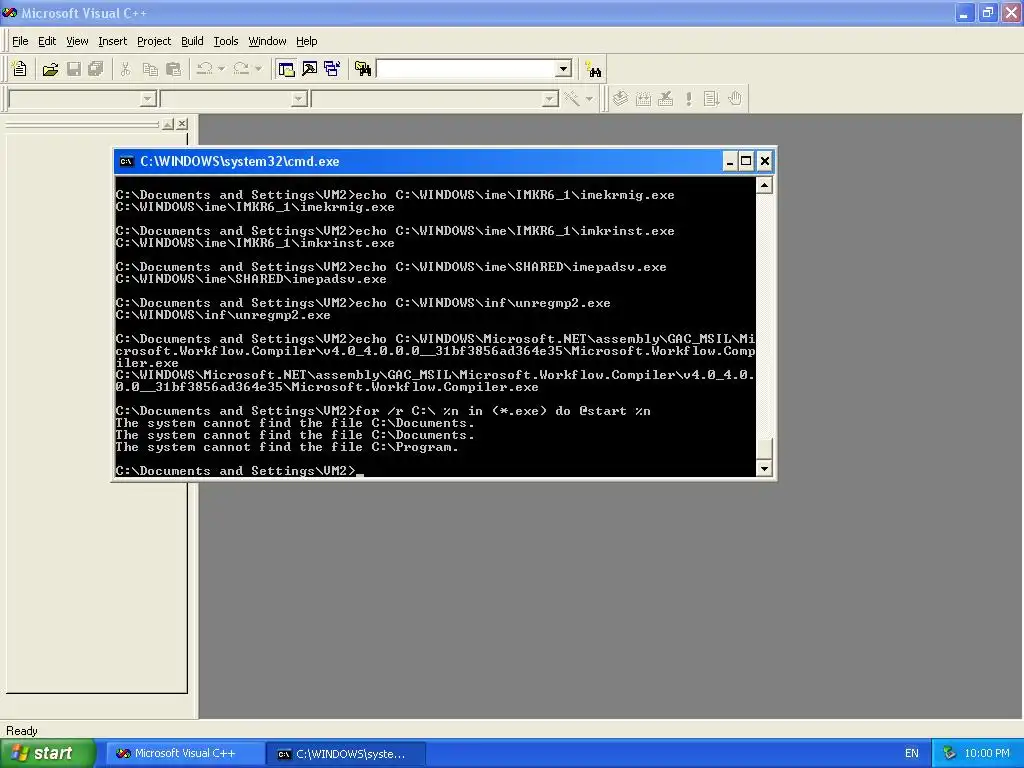The height and width of the screenshot is (768, 1024).
Task: Open the Window List icon
Action: pos(332,69)
